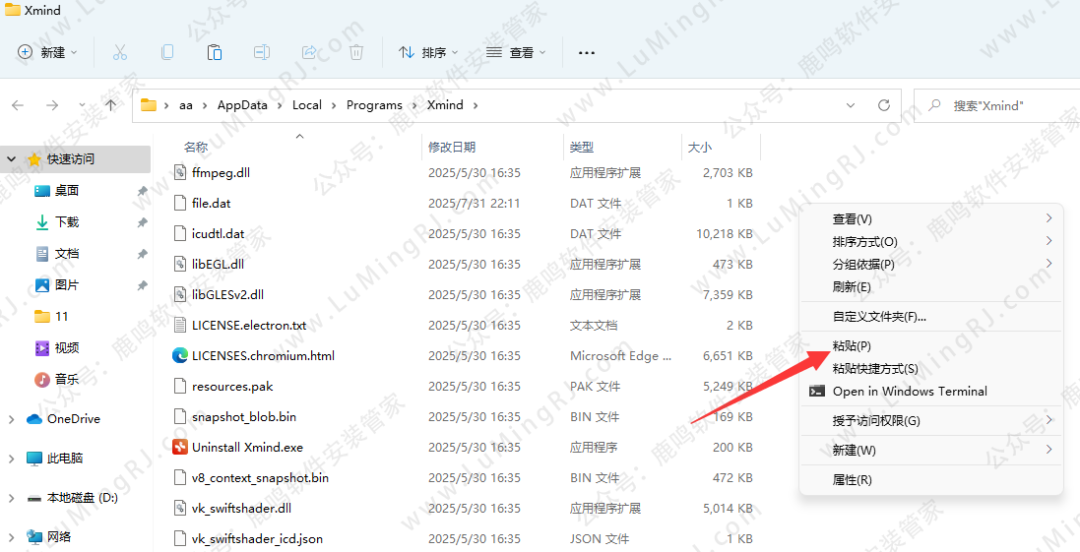Viewport: 1080px width, 552px height.
Task: Expand the 此电脑 tree node
Action: click(x=11, y=458)
